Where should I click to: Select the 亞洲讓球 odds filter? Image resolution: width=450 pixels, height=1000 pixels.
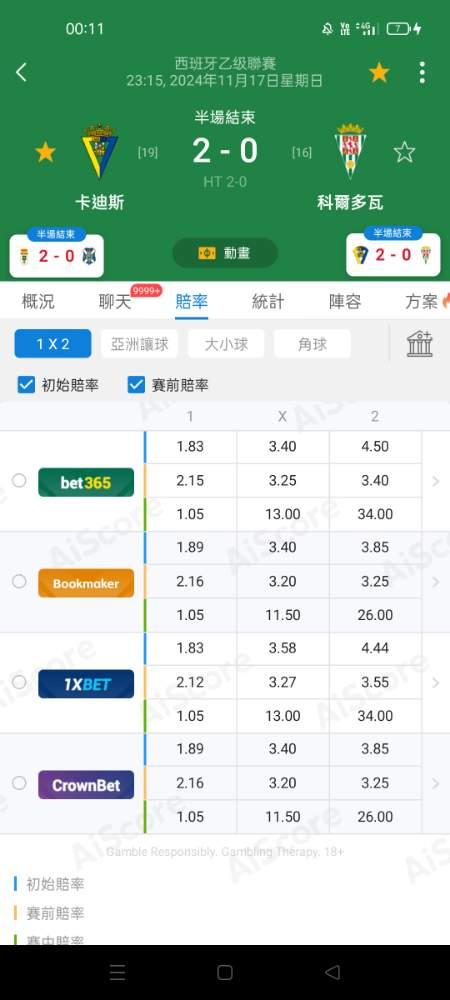point(140,344)
